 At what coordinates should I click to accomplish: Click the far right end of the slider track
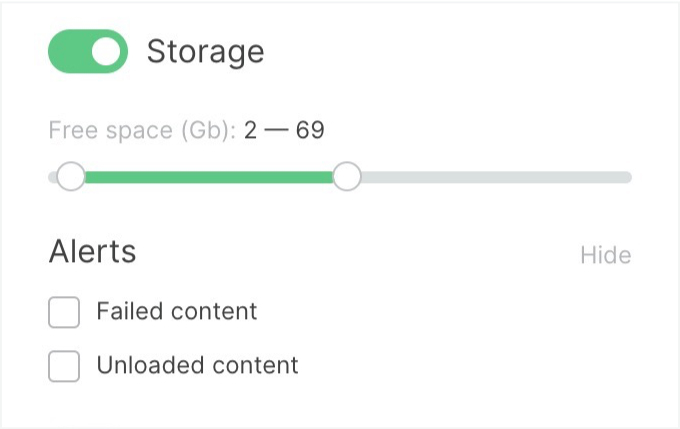(x=627, y=177)
